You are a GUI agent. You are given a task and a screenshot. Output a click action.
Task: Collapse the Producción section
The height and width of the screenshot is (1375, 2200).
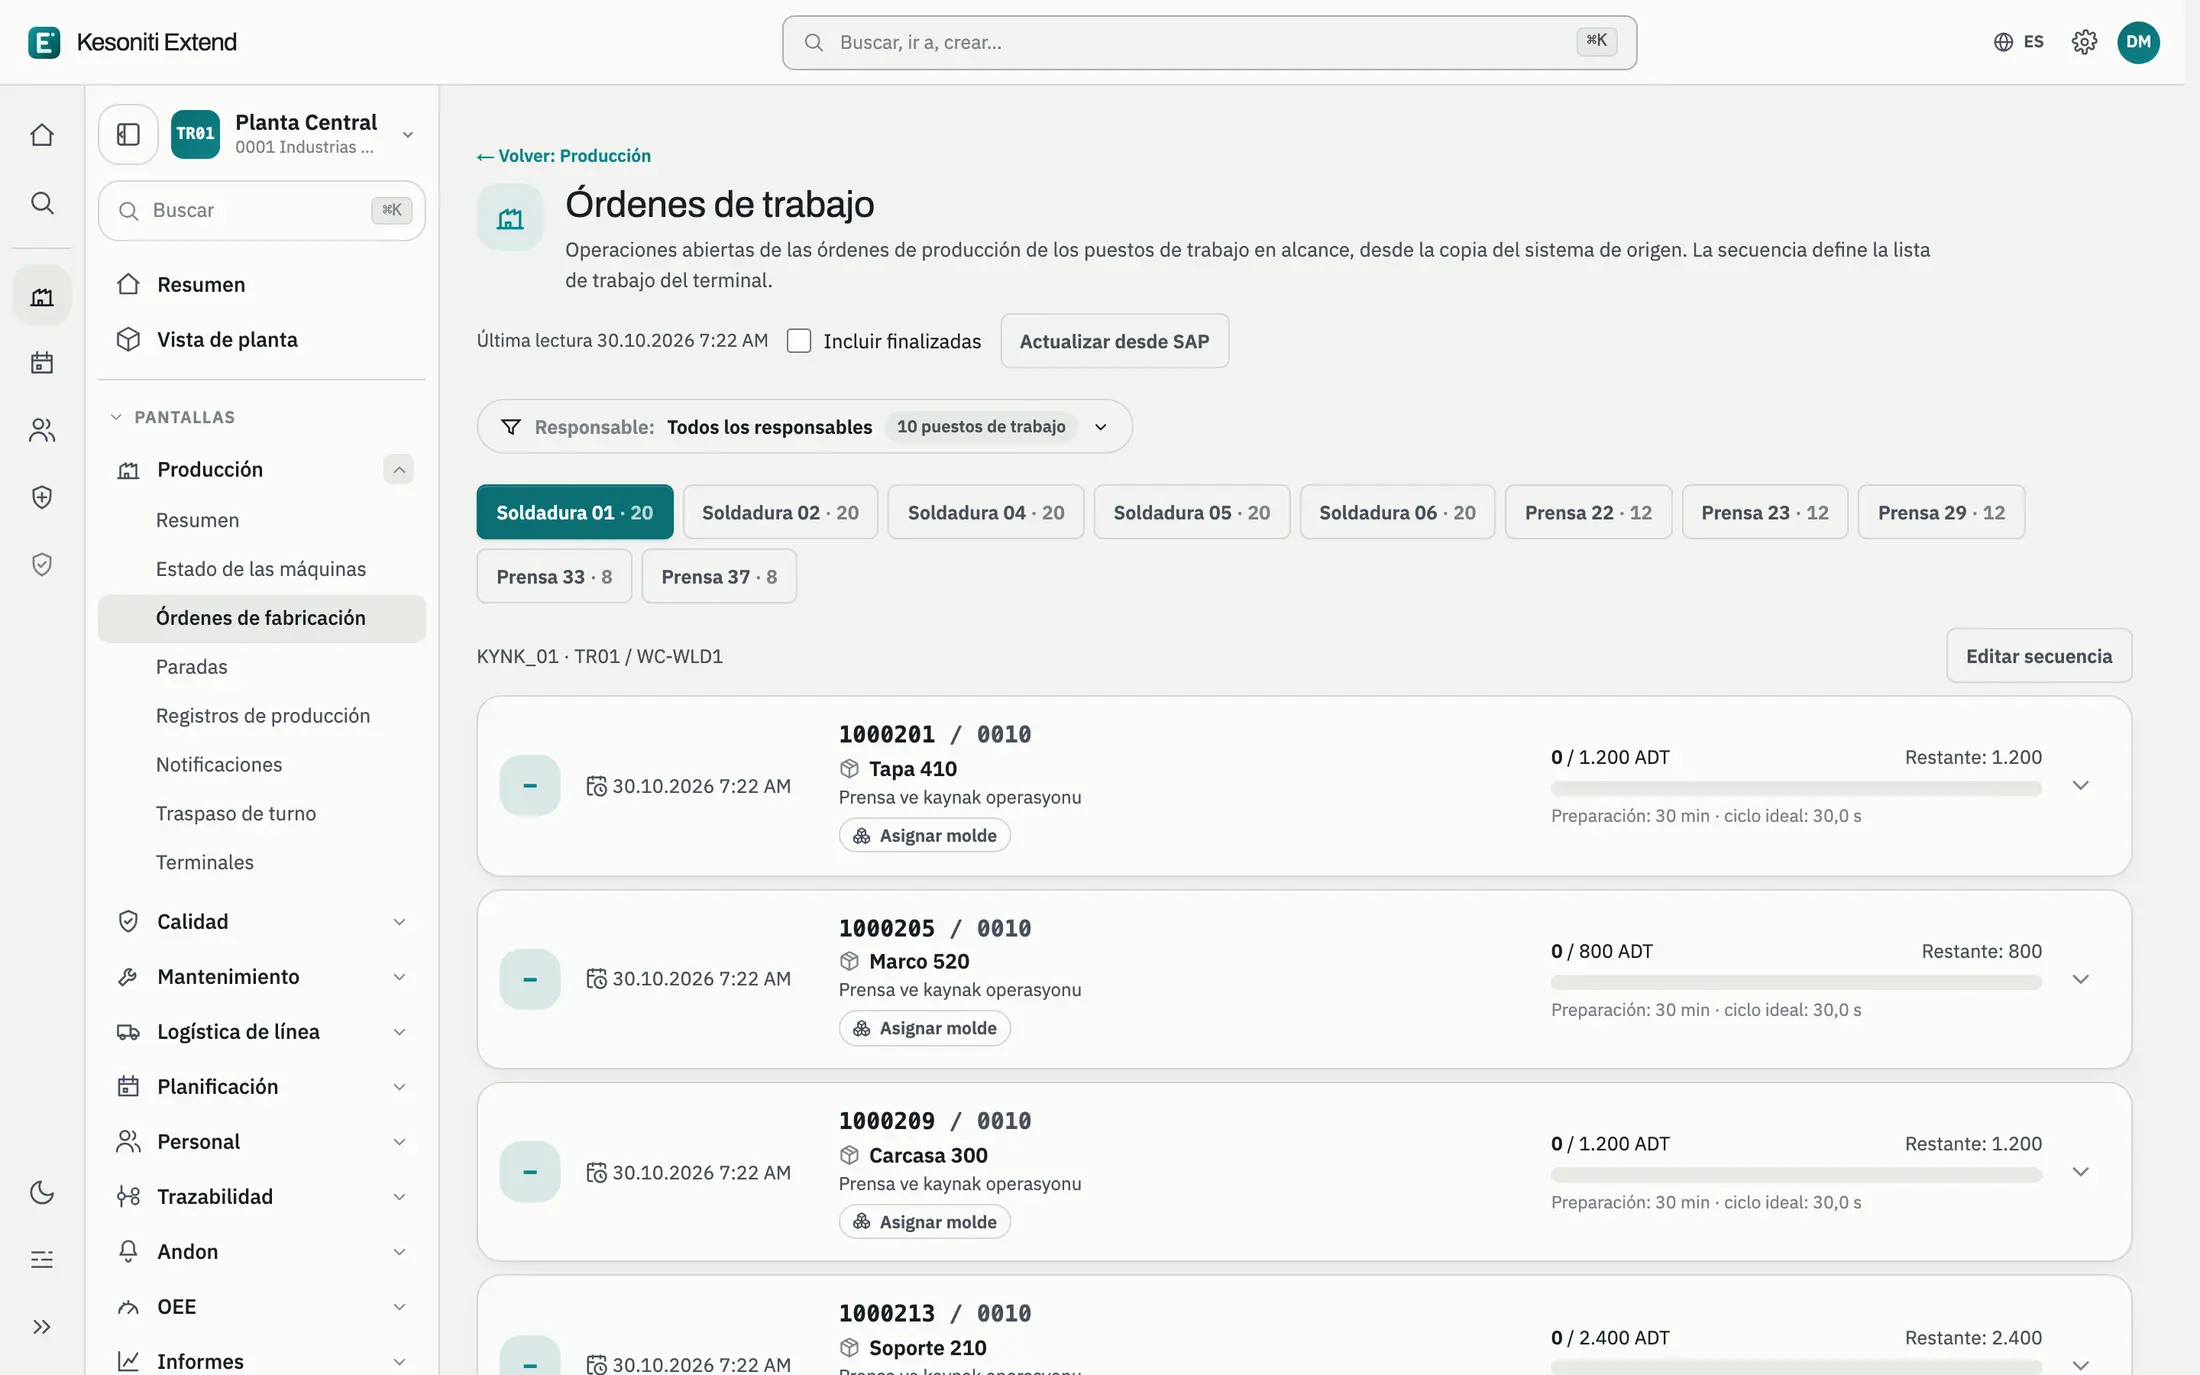[399, 469]
